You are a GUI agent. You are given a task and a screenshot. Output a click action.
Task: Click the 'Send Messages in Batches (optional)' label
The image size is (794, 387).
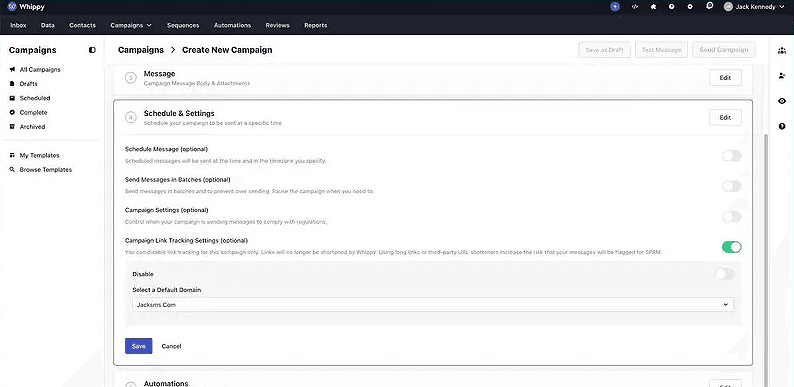tap(177, 179)
